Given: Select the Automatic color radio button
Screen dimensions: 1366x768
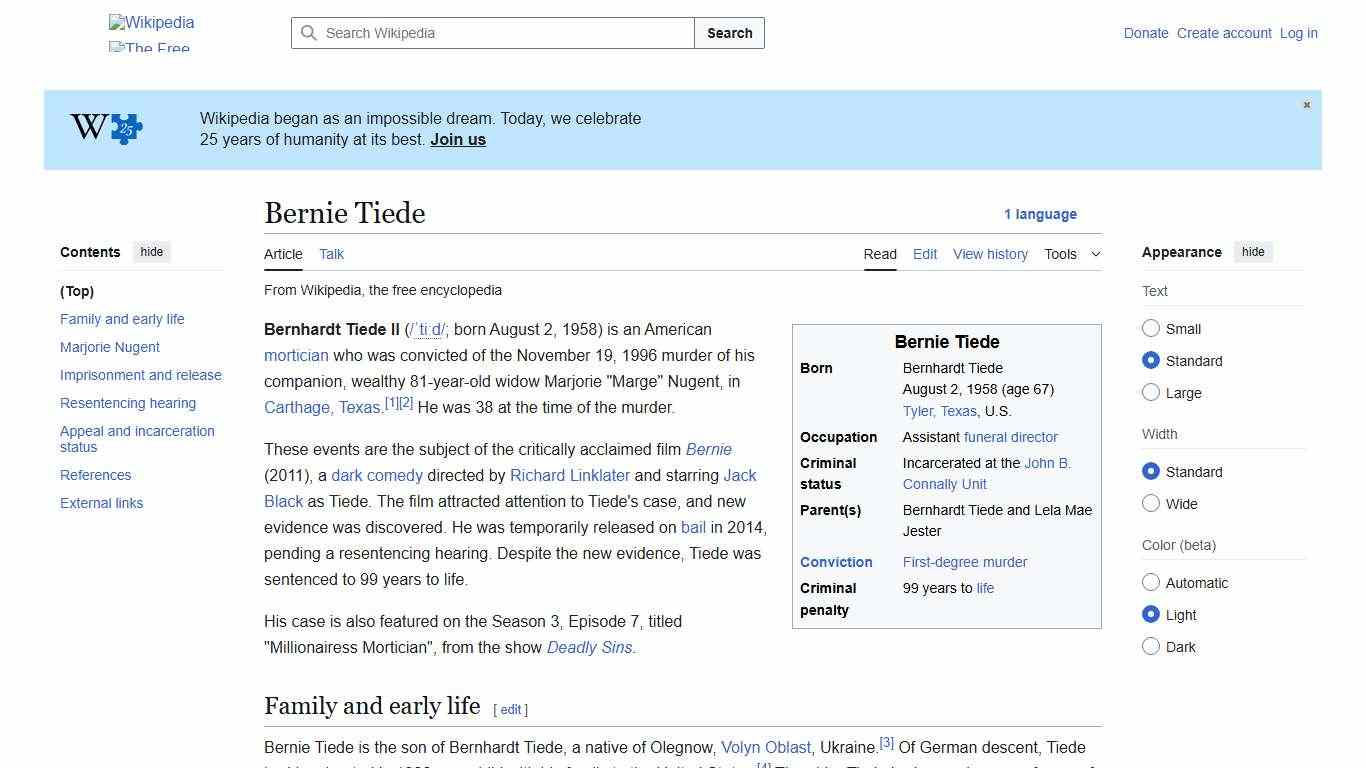Looking at the screenshot, I should coord(1151,582).
